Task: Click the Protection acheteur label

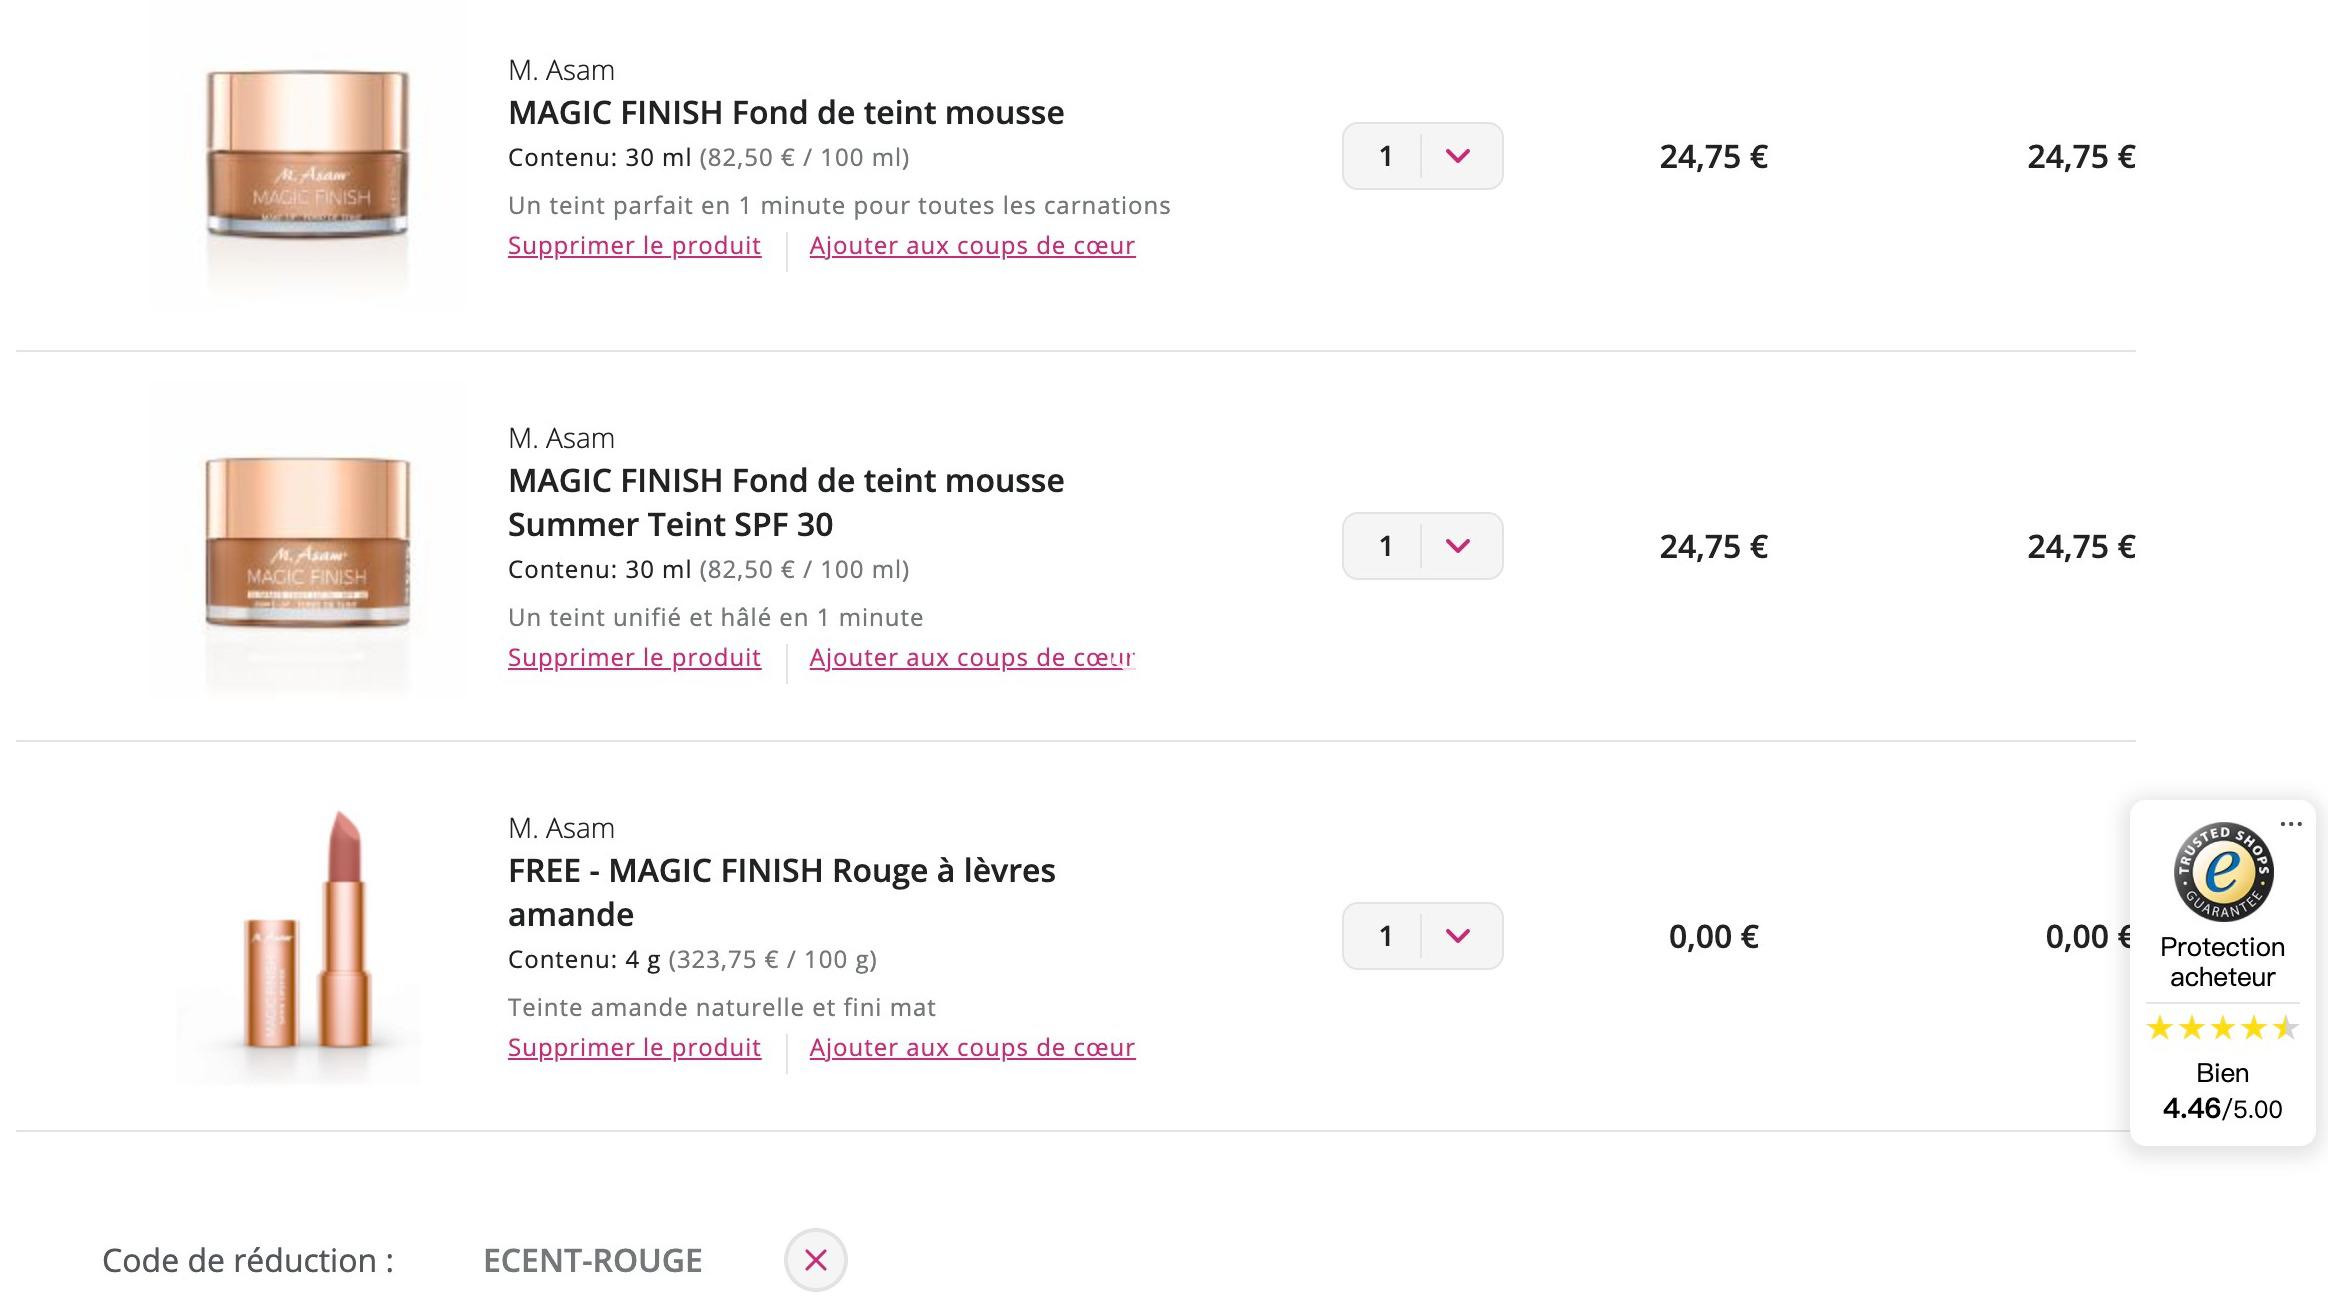Action: click(2222, 962)
